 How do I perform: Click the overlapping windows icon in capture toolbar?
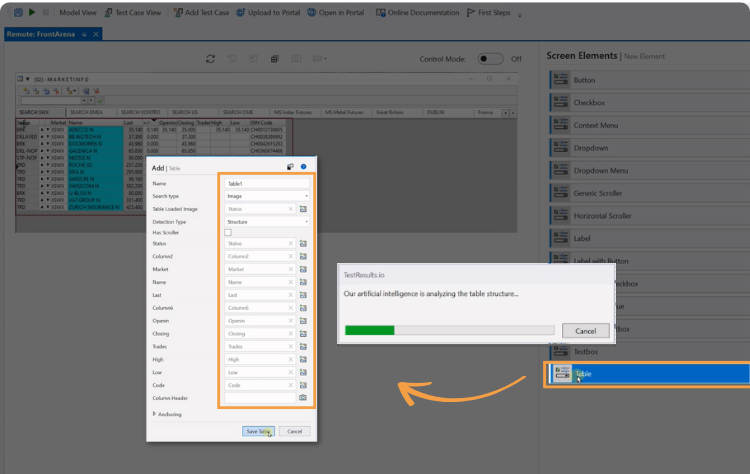(275, 59)
